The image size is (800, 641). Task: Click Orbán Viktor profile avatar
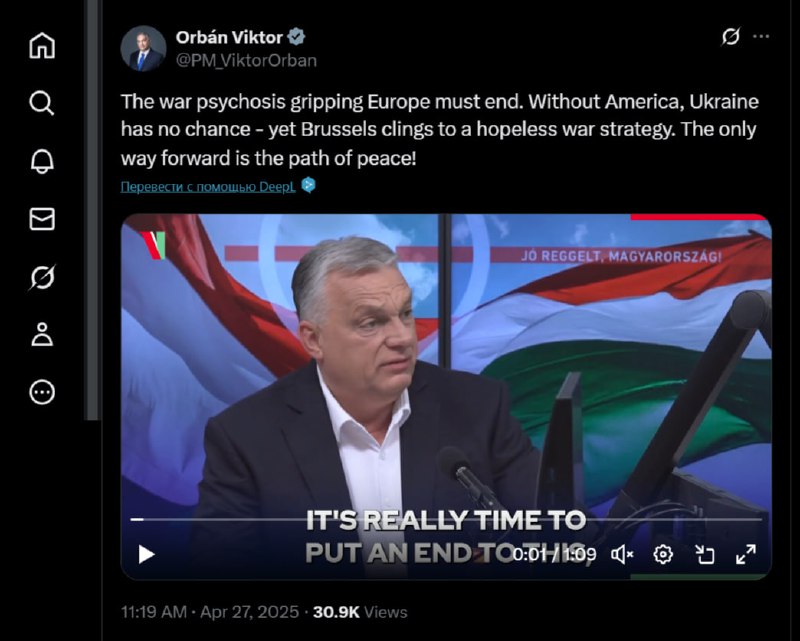click(143, 48)
